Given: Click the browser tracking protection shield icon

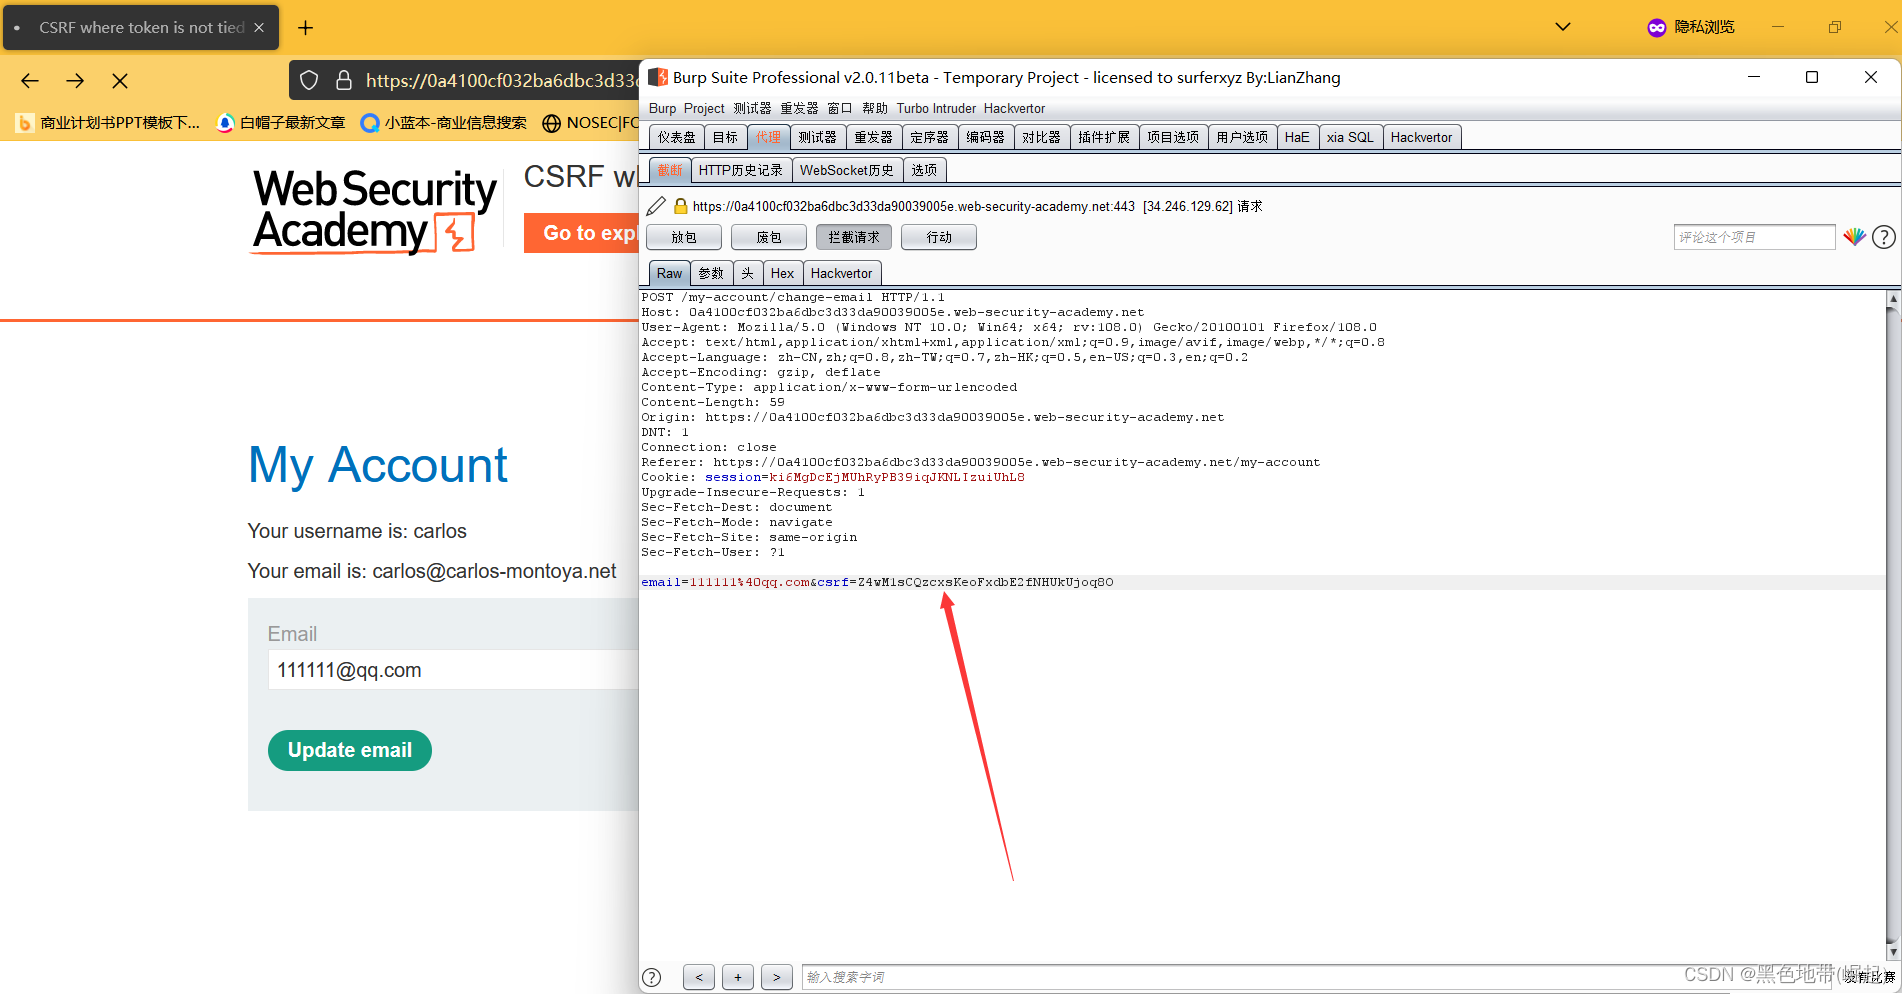Looking at the screenshot, I should (x=310, y=80).
